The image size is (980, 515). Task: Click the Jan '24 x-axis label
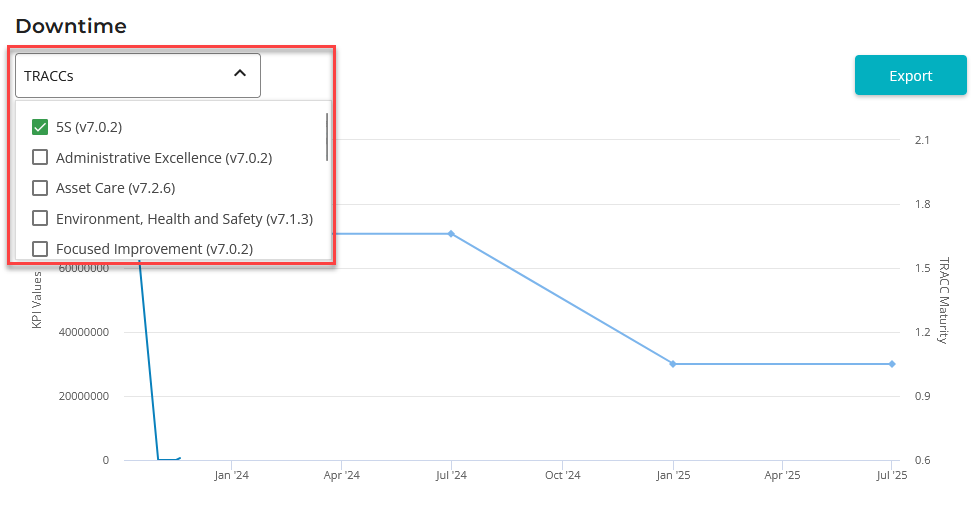pyautogui.click(x=231, y=476)
